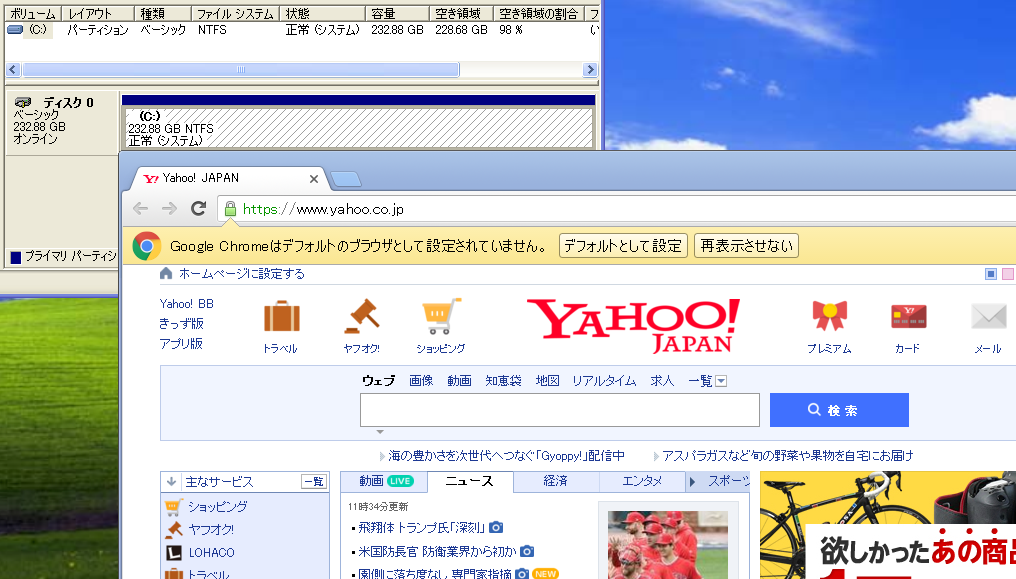Click the green padlock in address bar
This screenshot has width=1016, height=579.
[x=230, y=209]
